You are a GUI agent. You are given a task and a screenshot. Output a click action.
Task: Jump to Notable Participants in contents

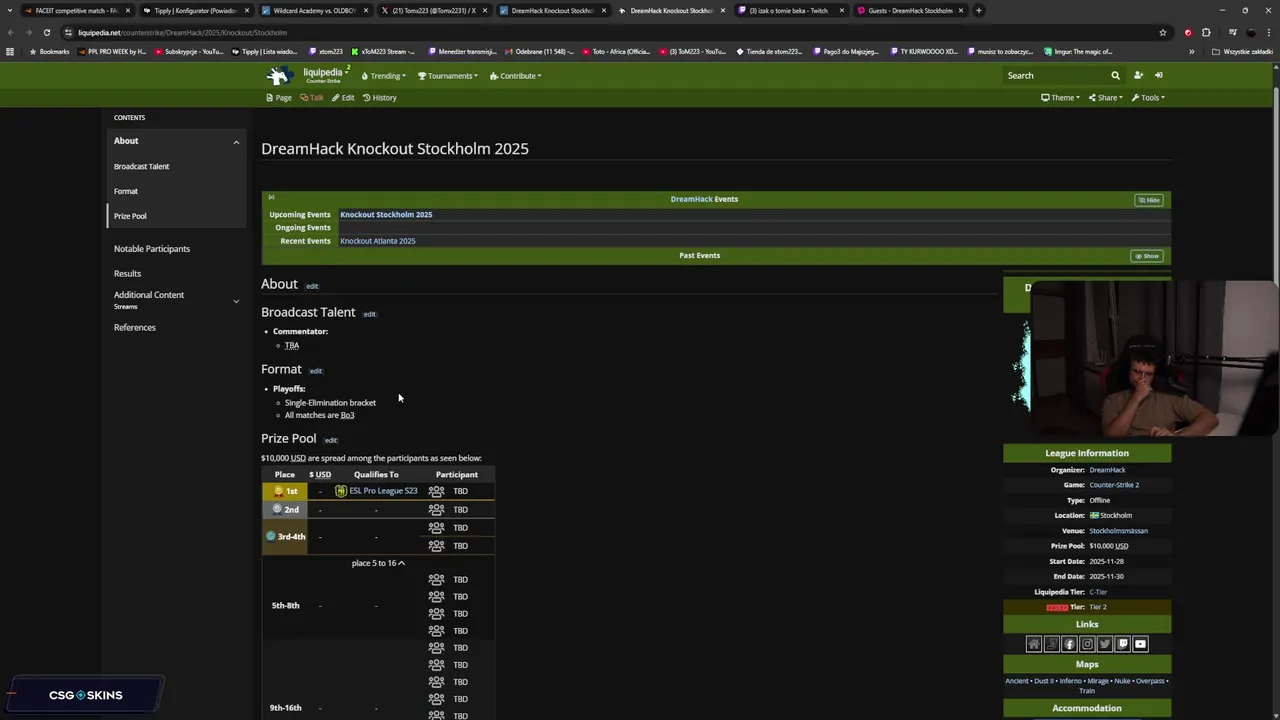[152, 249]
